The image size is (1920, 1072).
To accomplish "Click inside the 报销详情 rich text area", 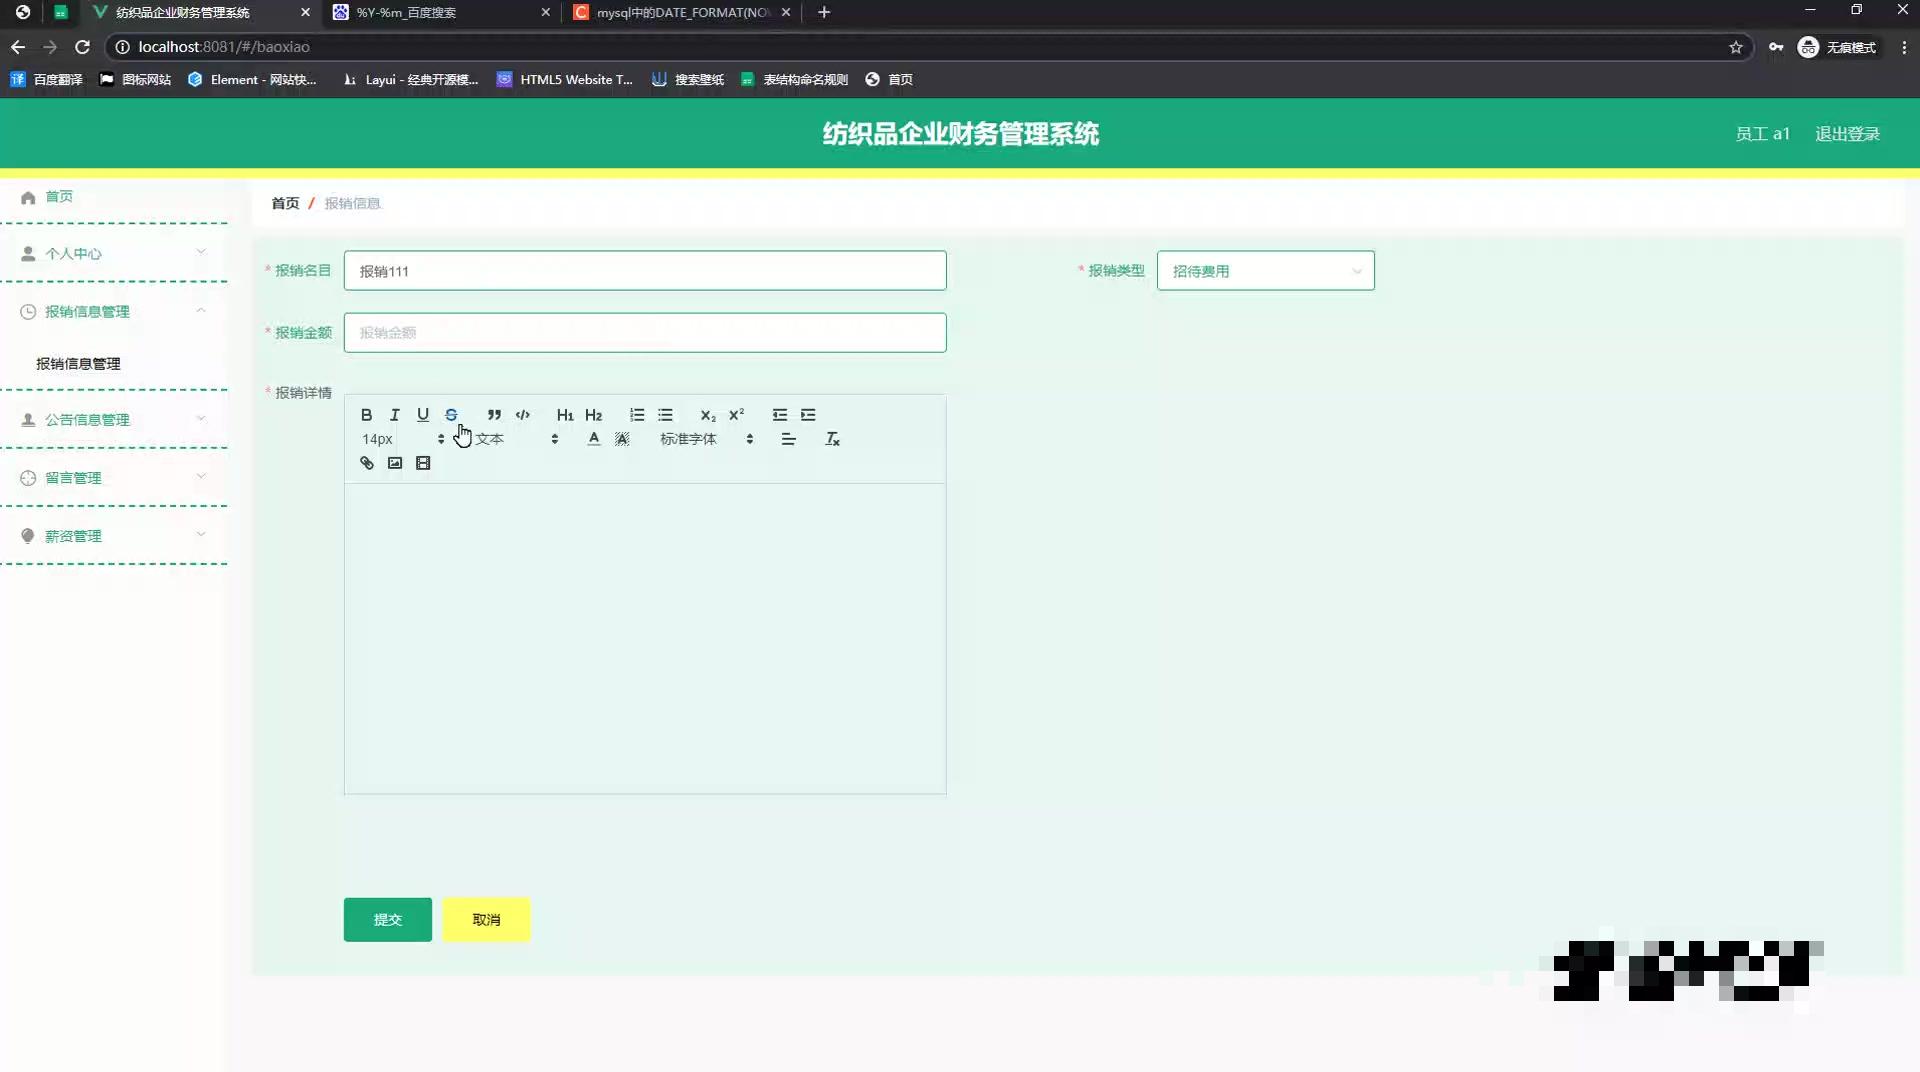I will [645, 639].
